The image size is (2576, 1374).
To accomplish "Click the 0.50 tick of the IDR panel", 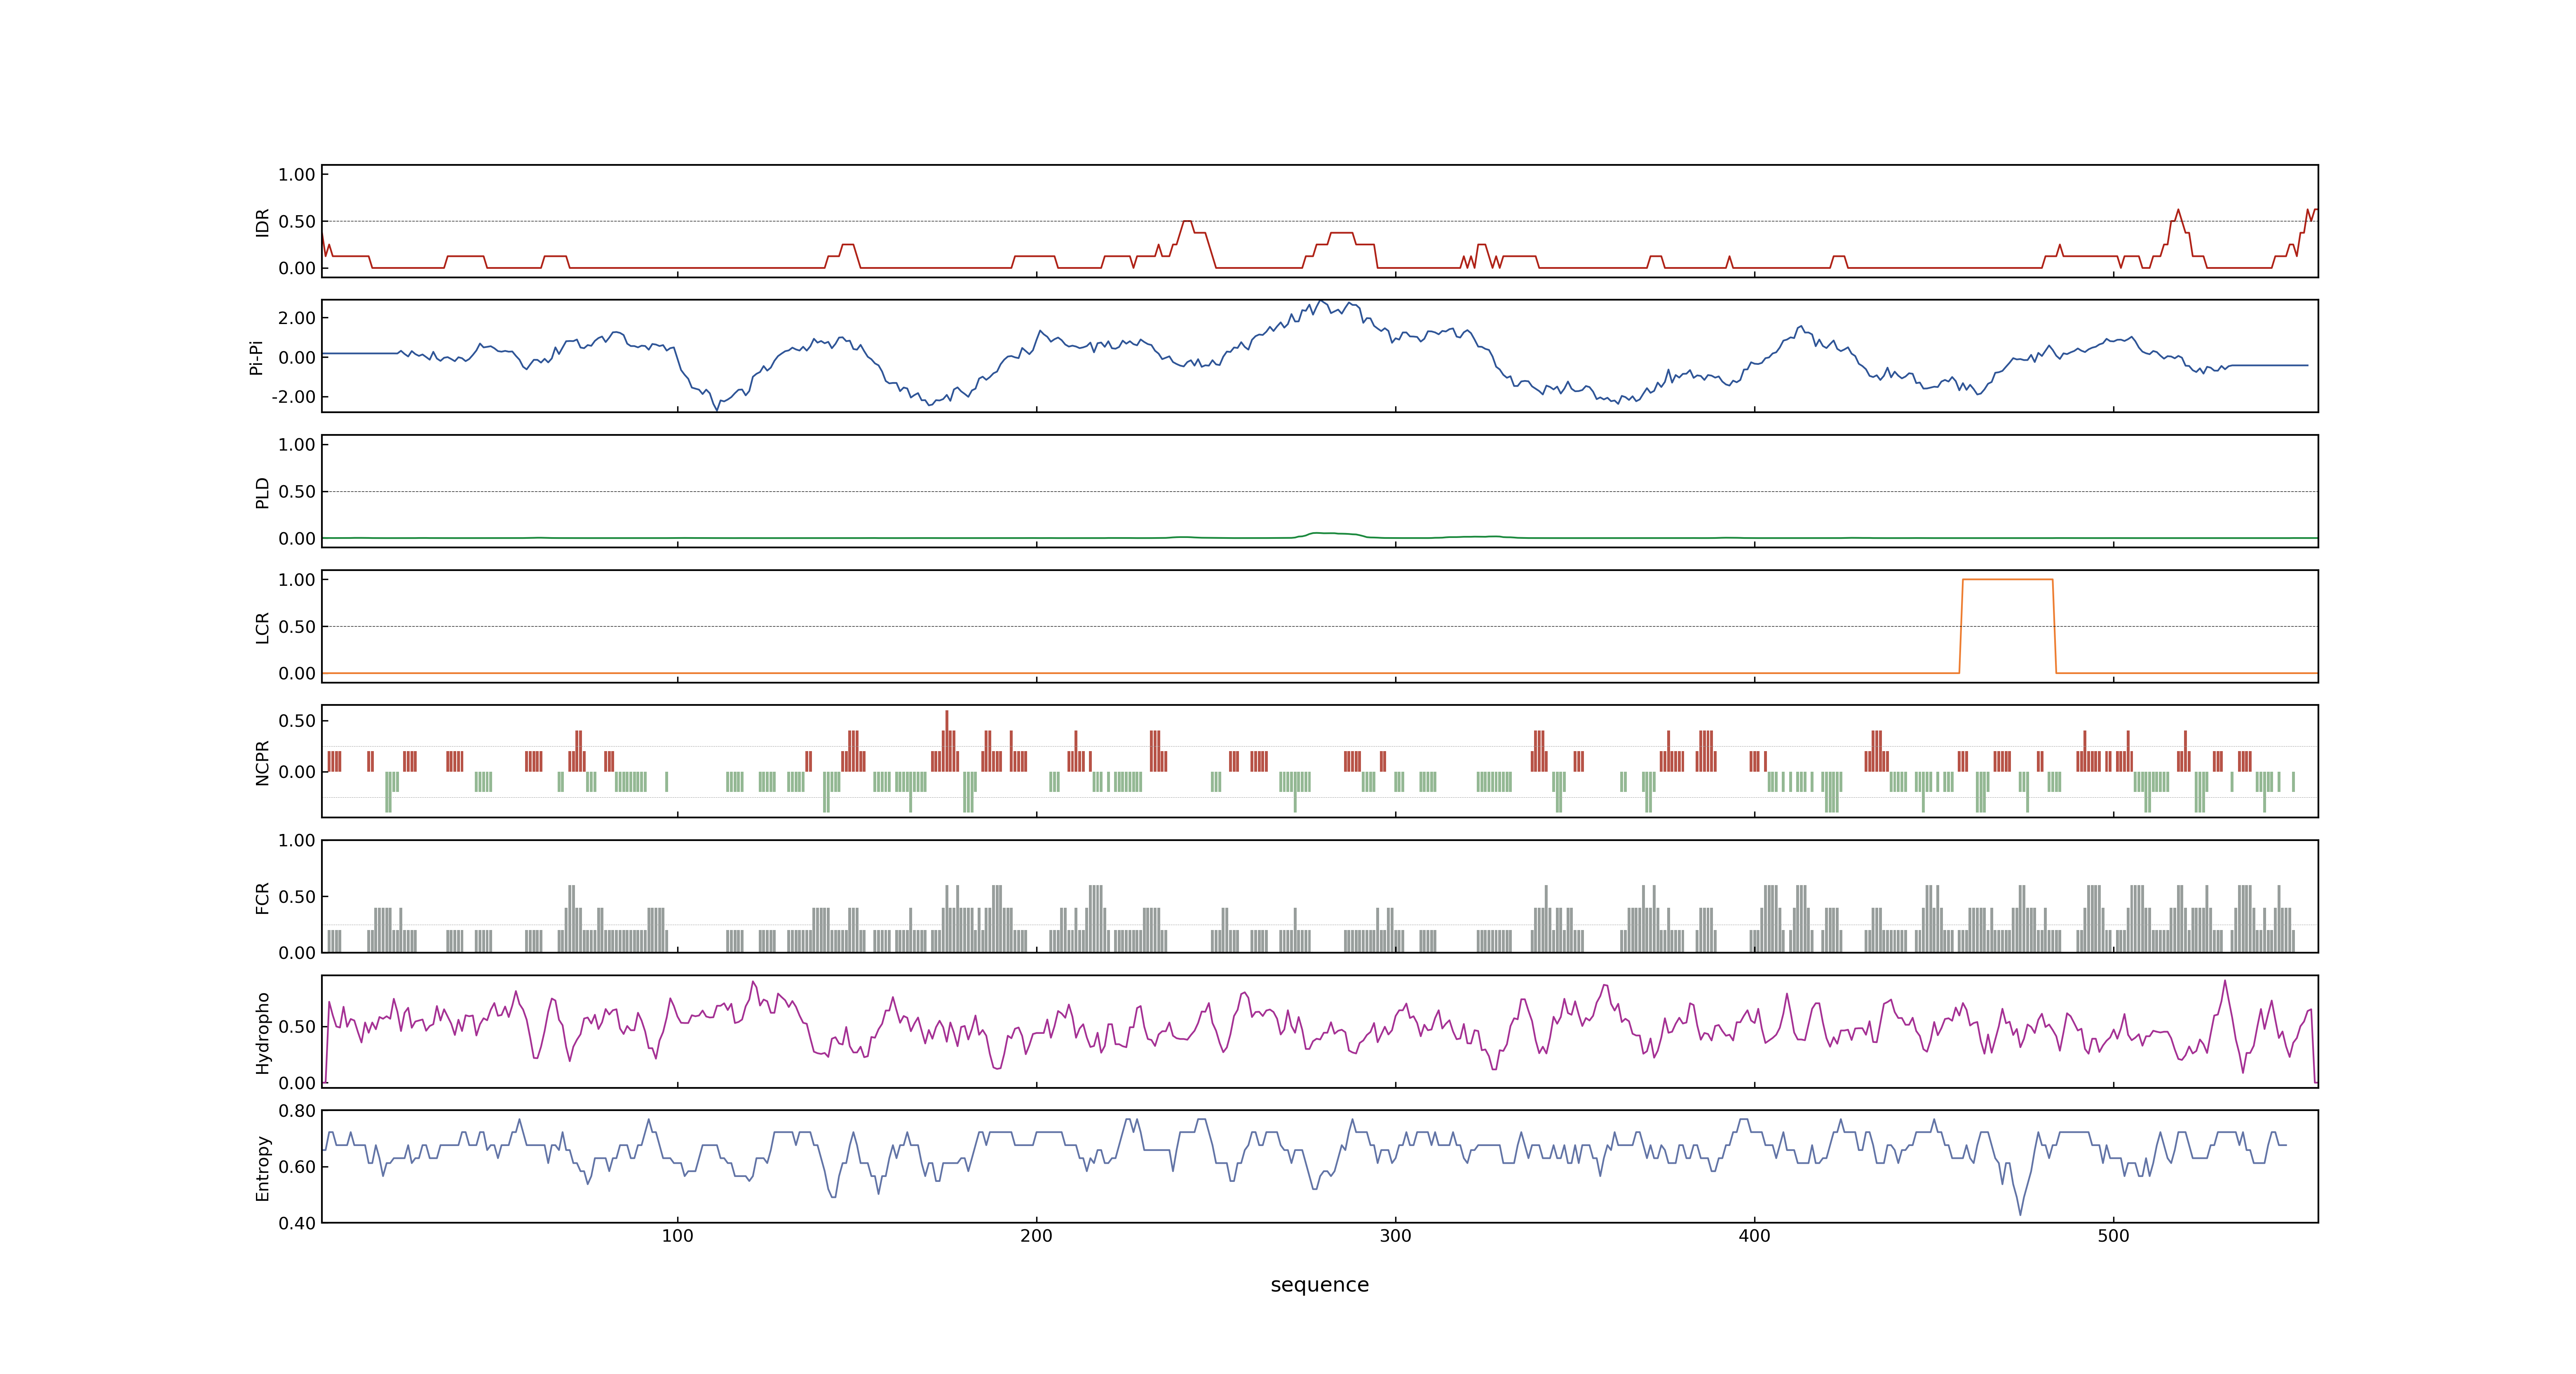I will [x=297, y=222].
